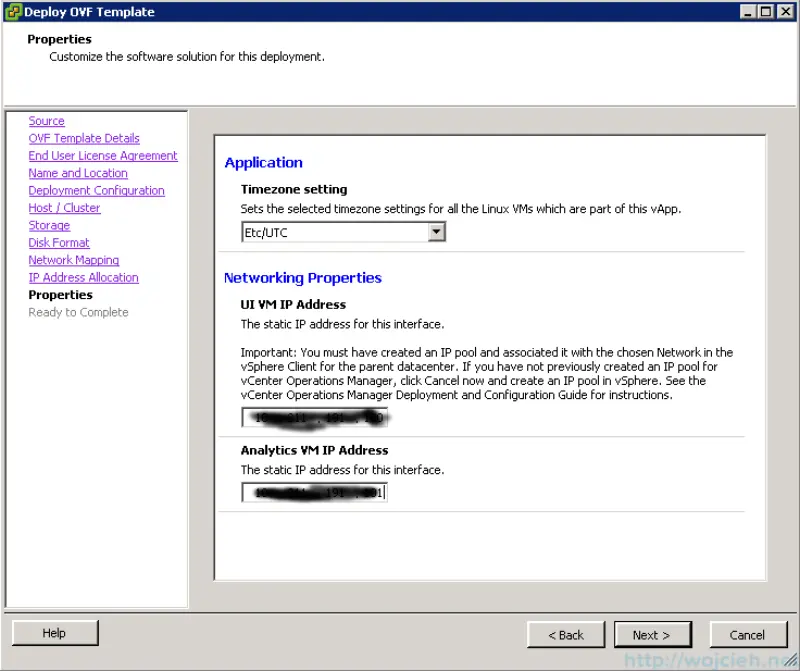The height and width of the screenshot is (671, 800).
Task: Open the Storage step
Action: pyautogui.click(x=49, y=225)
